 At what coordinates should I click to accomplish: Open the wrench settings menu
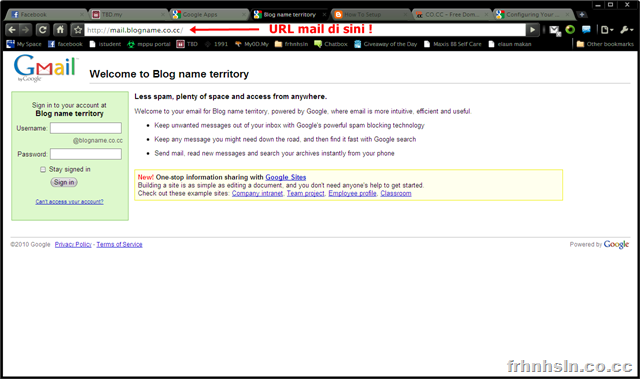(x=626, y=29)
